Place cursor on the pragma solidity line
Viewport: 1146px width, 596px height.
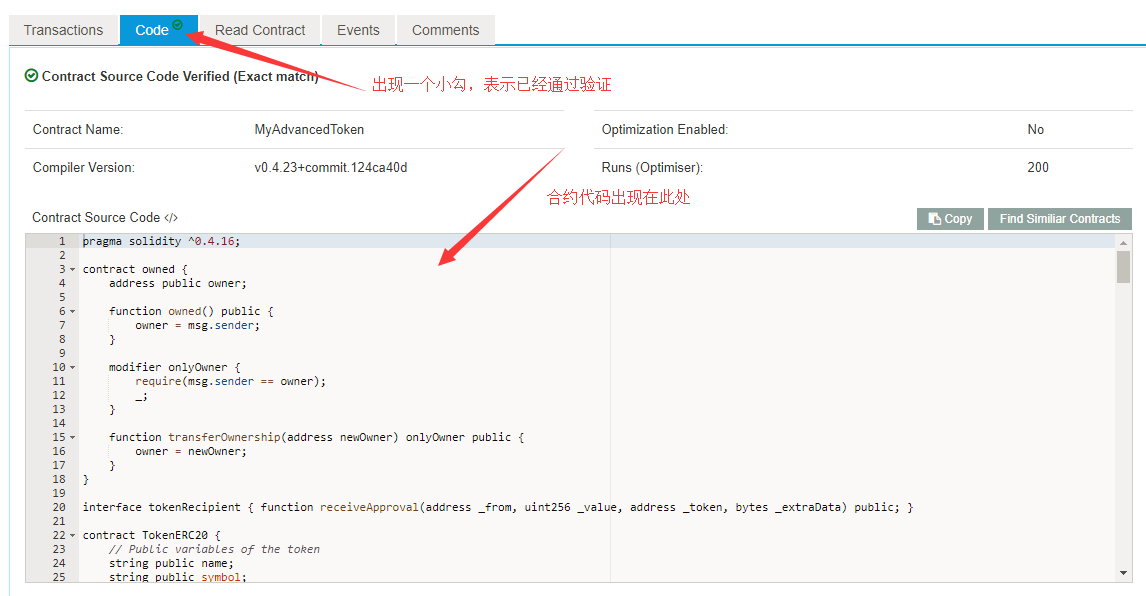(x=161, y=241)
